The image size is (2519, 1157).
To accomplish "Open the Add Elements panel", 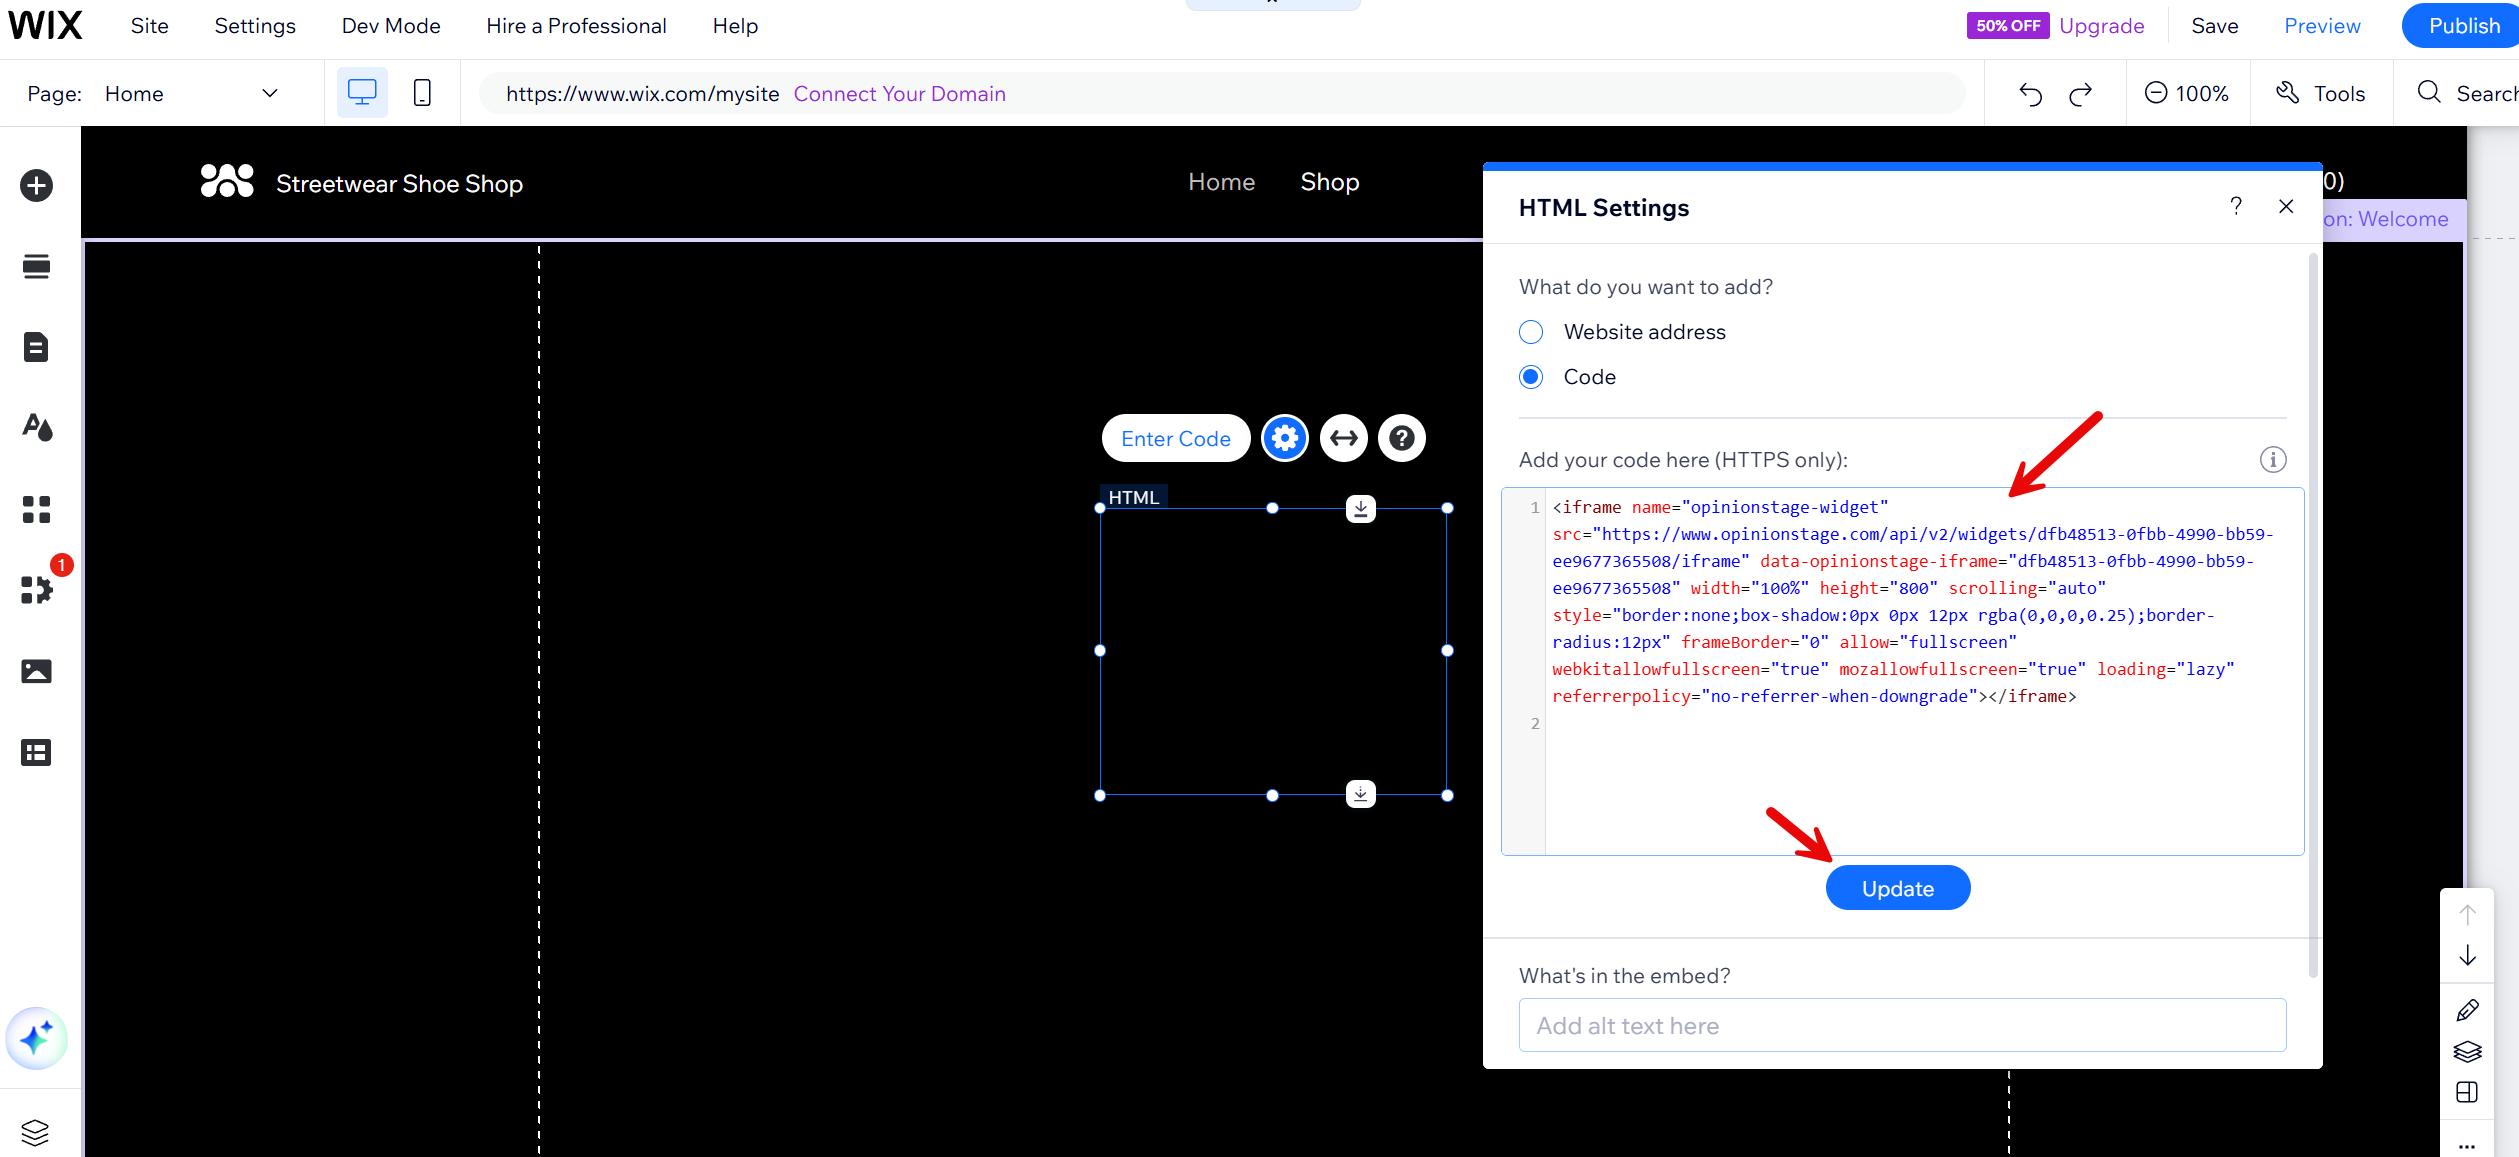I will click(x=36, y=185).
